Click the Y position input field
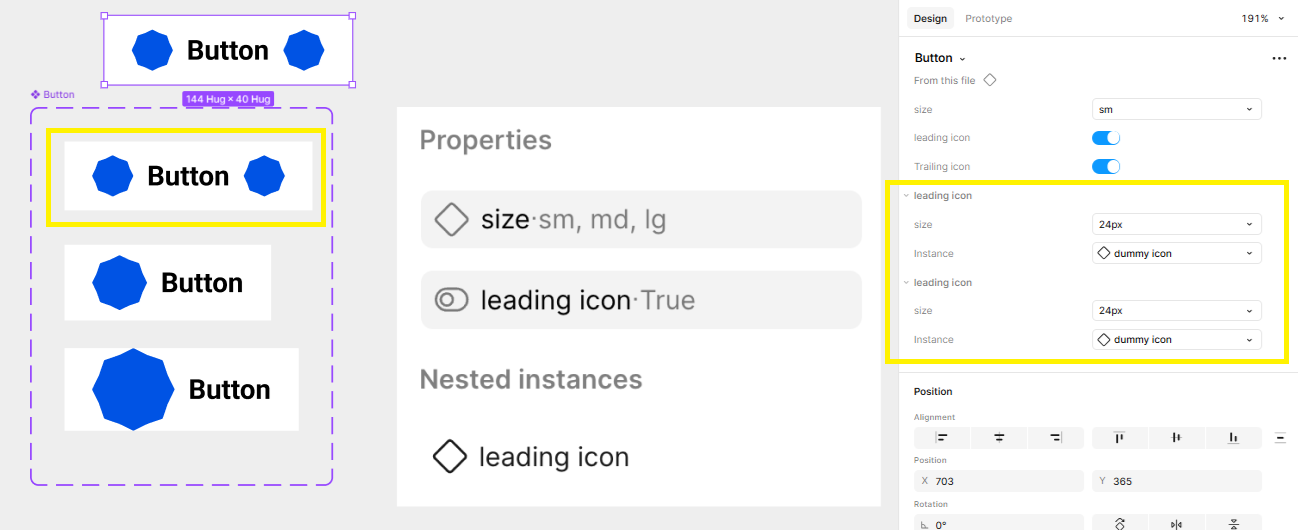 coord(1176,481)
